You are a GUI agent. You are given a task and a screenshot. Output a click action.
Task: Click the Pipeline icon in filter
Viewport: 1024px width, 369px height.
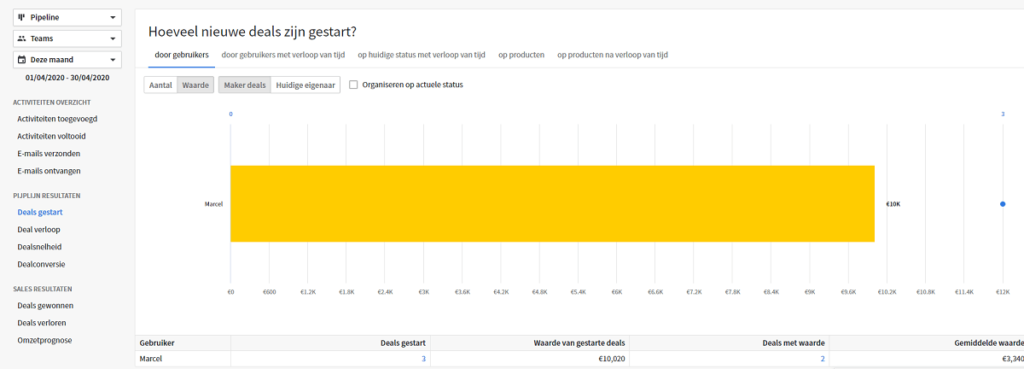tap(22, 17)
